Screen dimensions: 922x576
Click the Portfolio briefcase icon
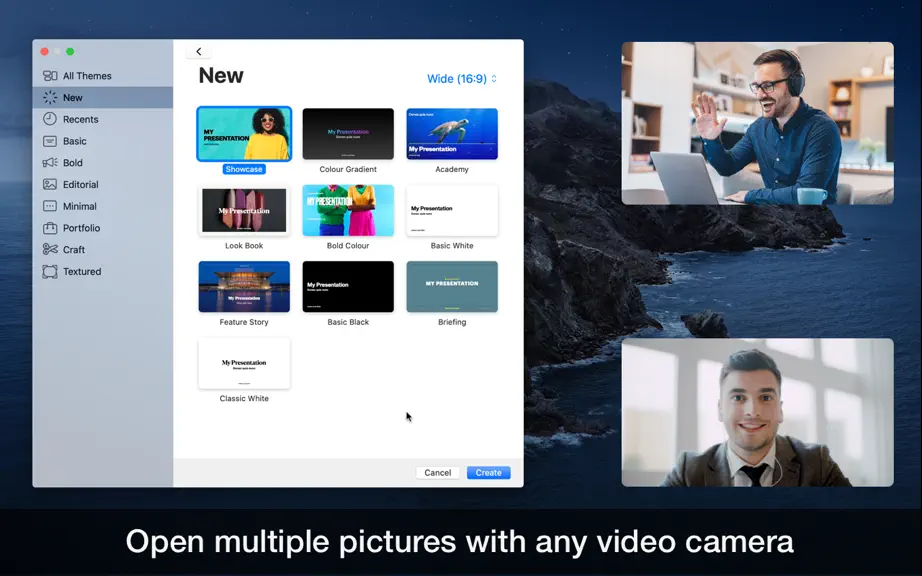[x=50, y=228]
